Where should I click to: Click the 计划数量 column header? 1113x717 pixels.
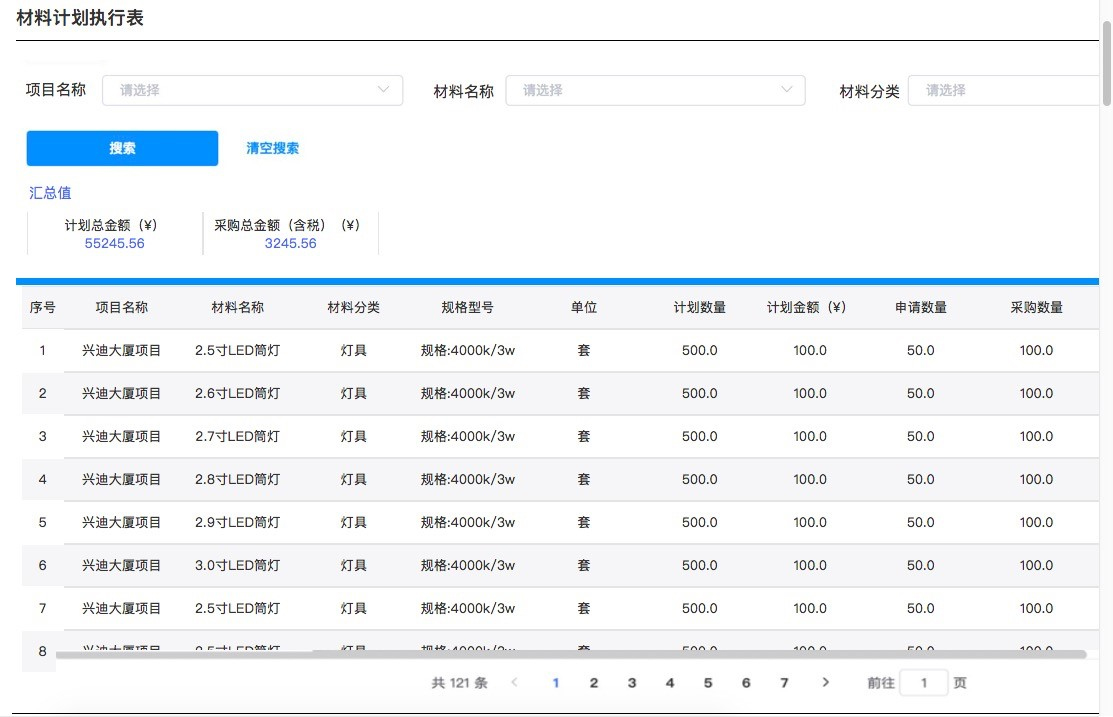point(700,307)
